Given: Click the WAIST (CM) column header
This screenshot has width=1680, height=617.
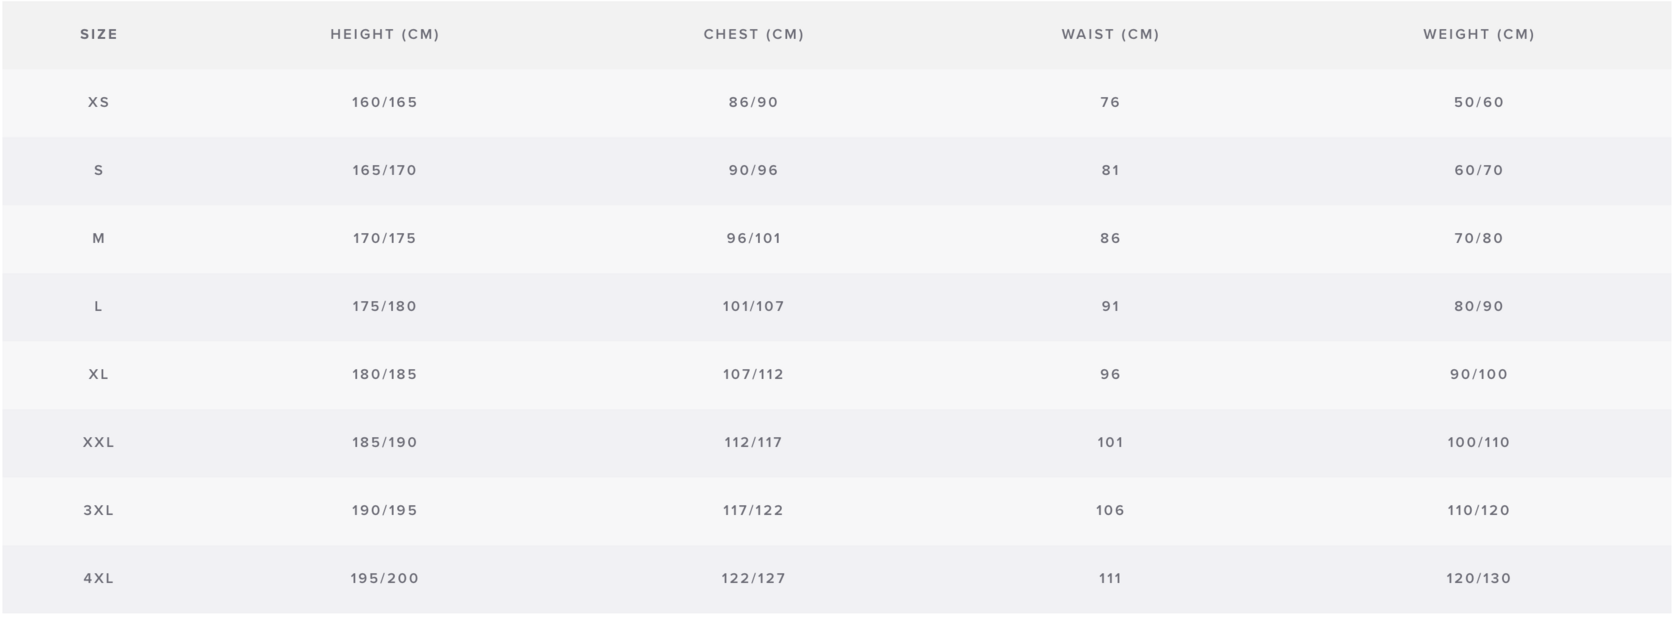Looking at the screenshot, I should [x=1110, y=34].
